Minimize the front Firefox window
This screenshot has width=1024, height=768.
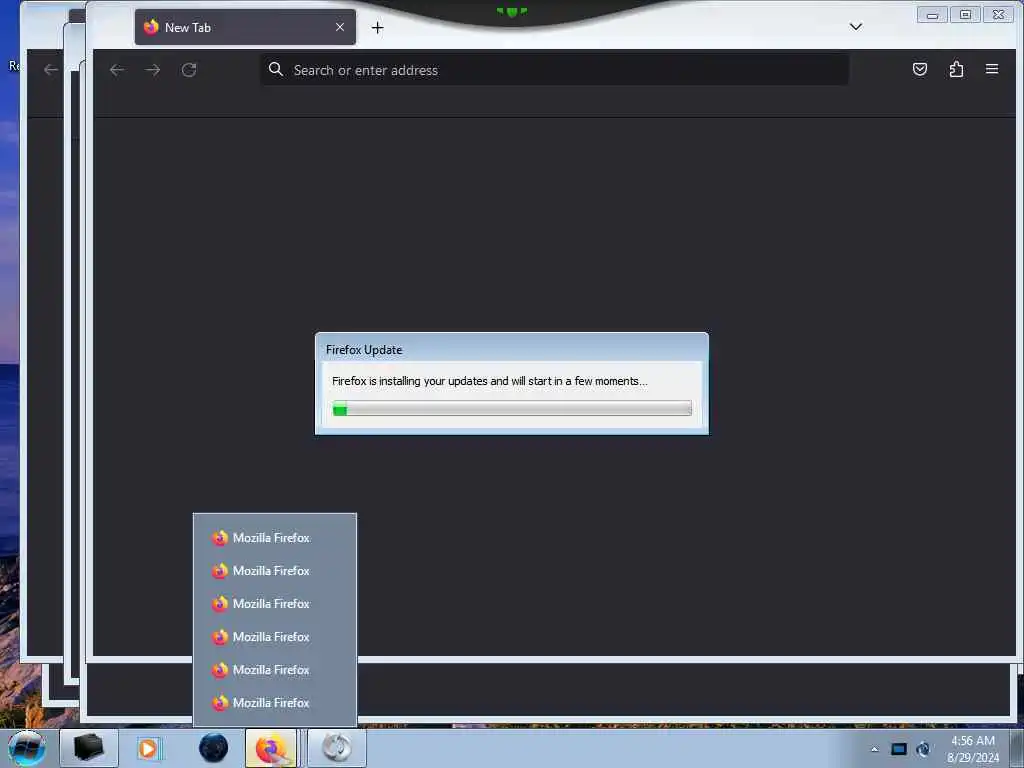click(x=932, y=15)
